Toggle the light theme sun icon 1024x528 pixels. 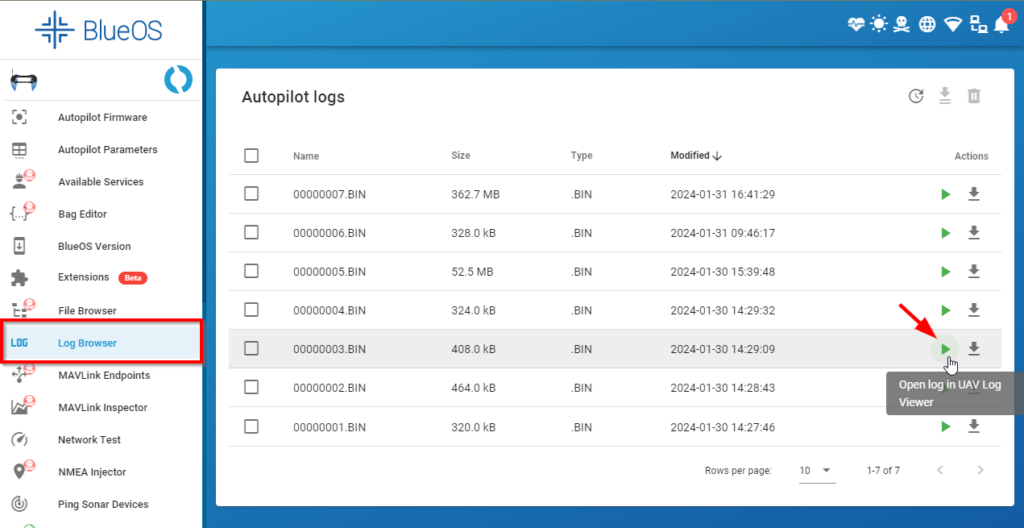click(x=879, y=25)
